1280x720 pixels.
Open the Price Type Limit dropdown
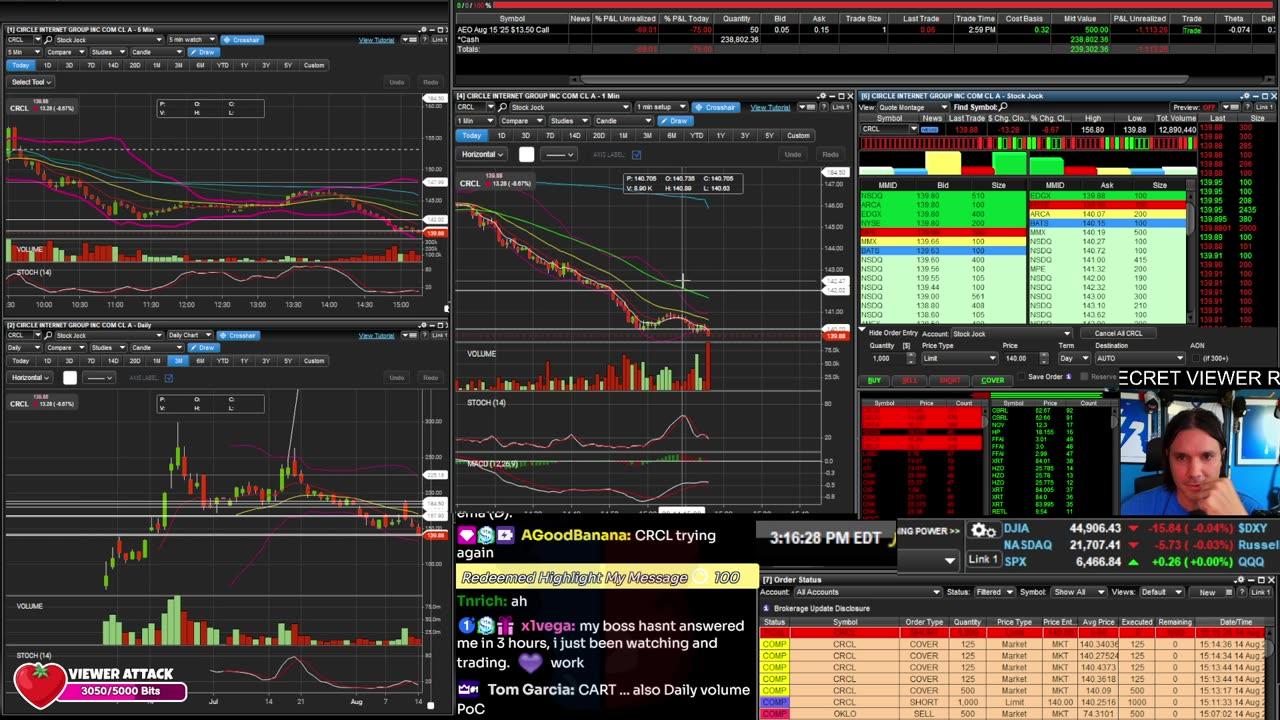[x=960, y=358]
